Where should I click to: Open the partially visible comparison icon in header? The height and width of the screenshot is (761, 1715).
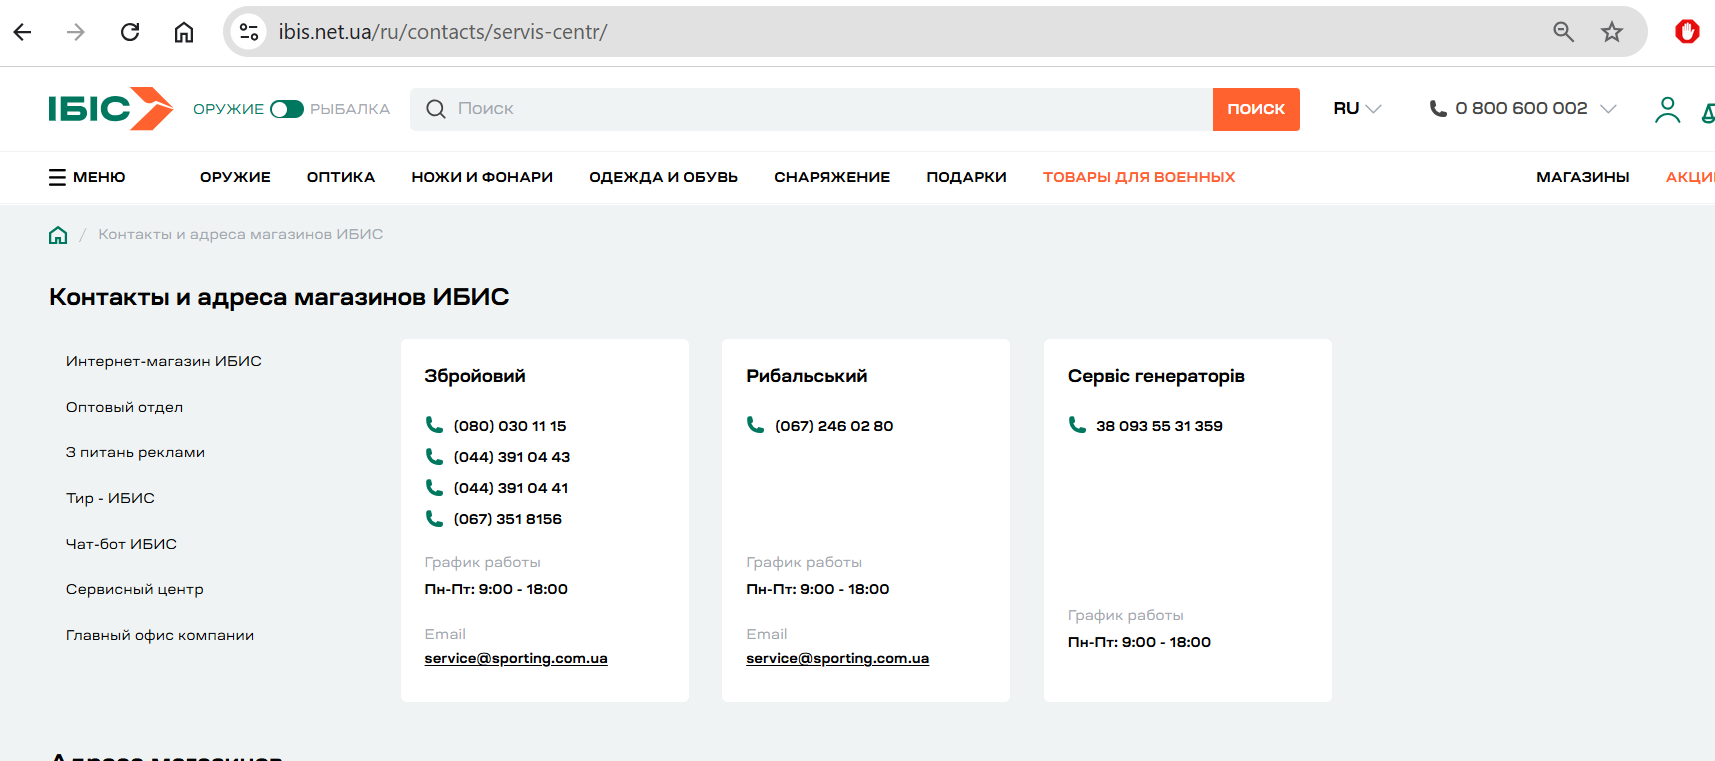coord(1708,112)
